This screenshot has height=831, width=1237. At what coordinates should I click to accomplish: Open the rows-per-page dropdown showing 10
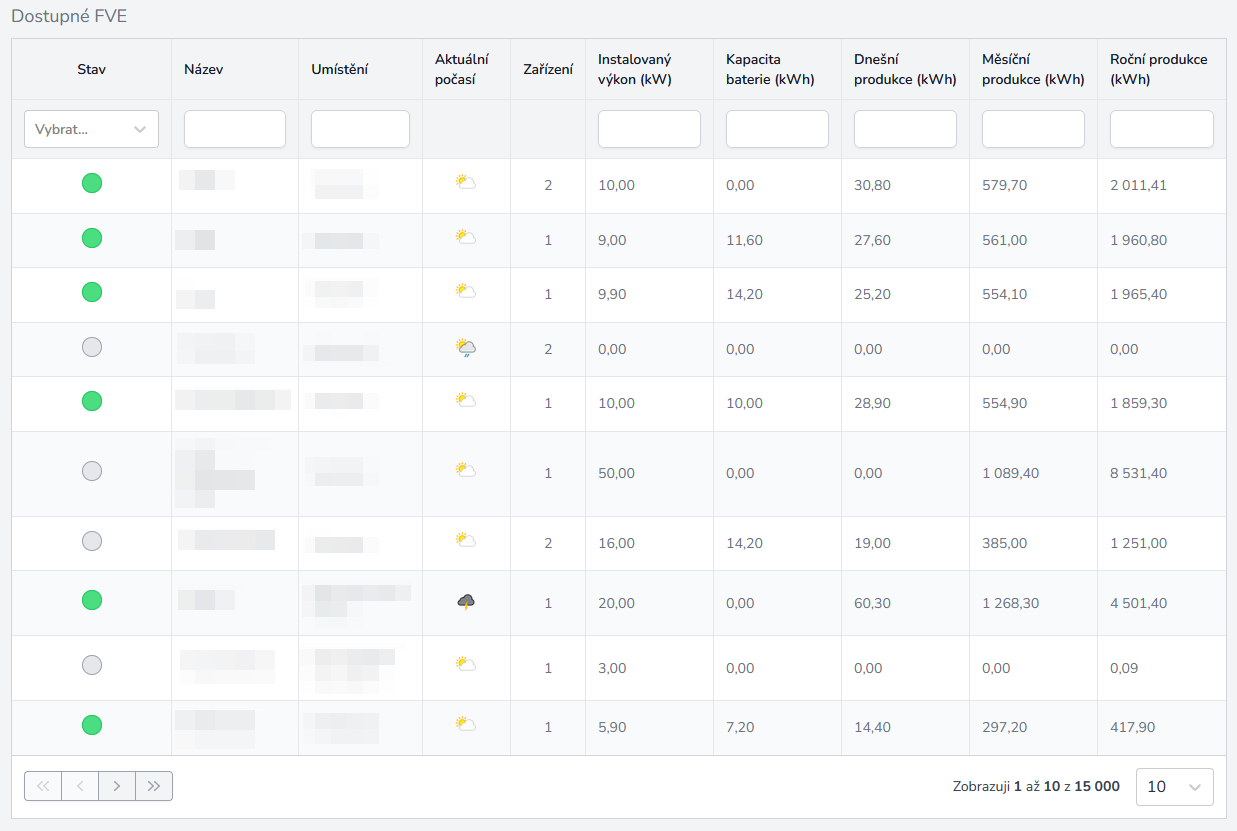coord(1174,787)
